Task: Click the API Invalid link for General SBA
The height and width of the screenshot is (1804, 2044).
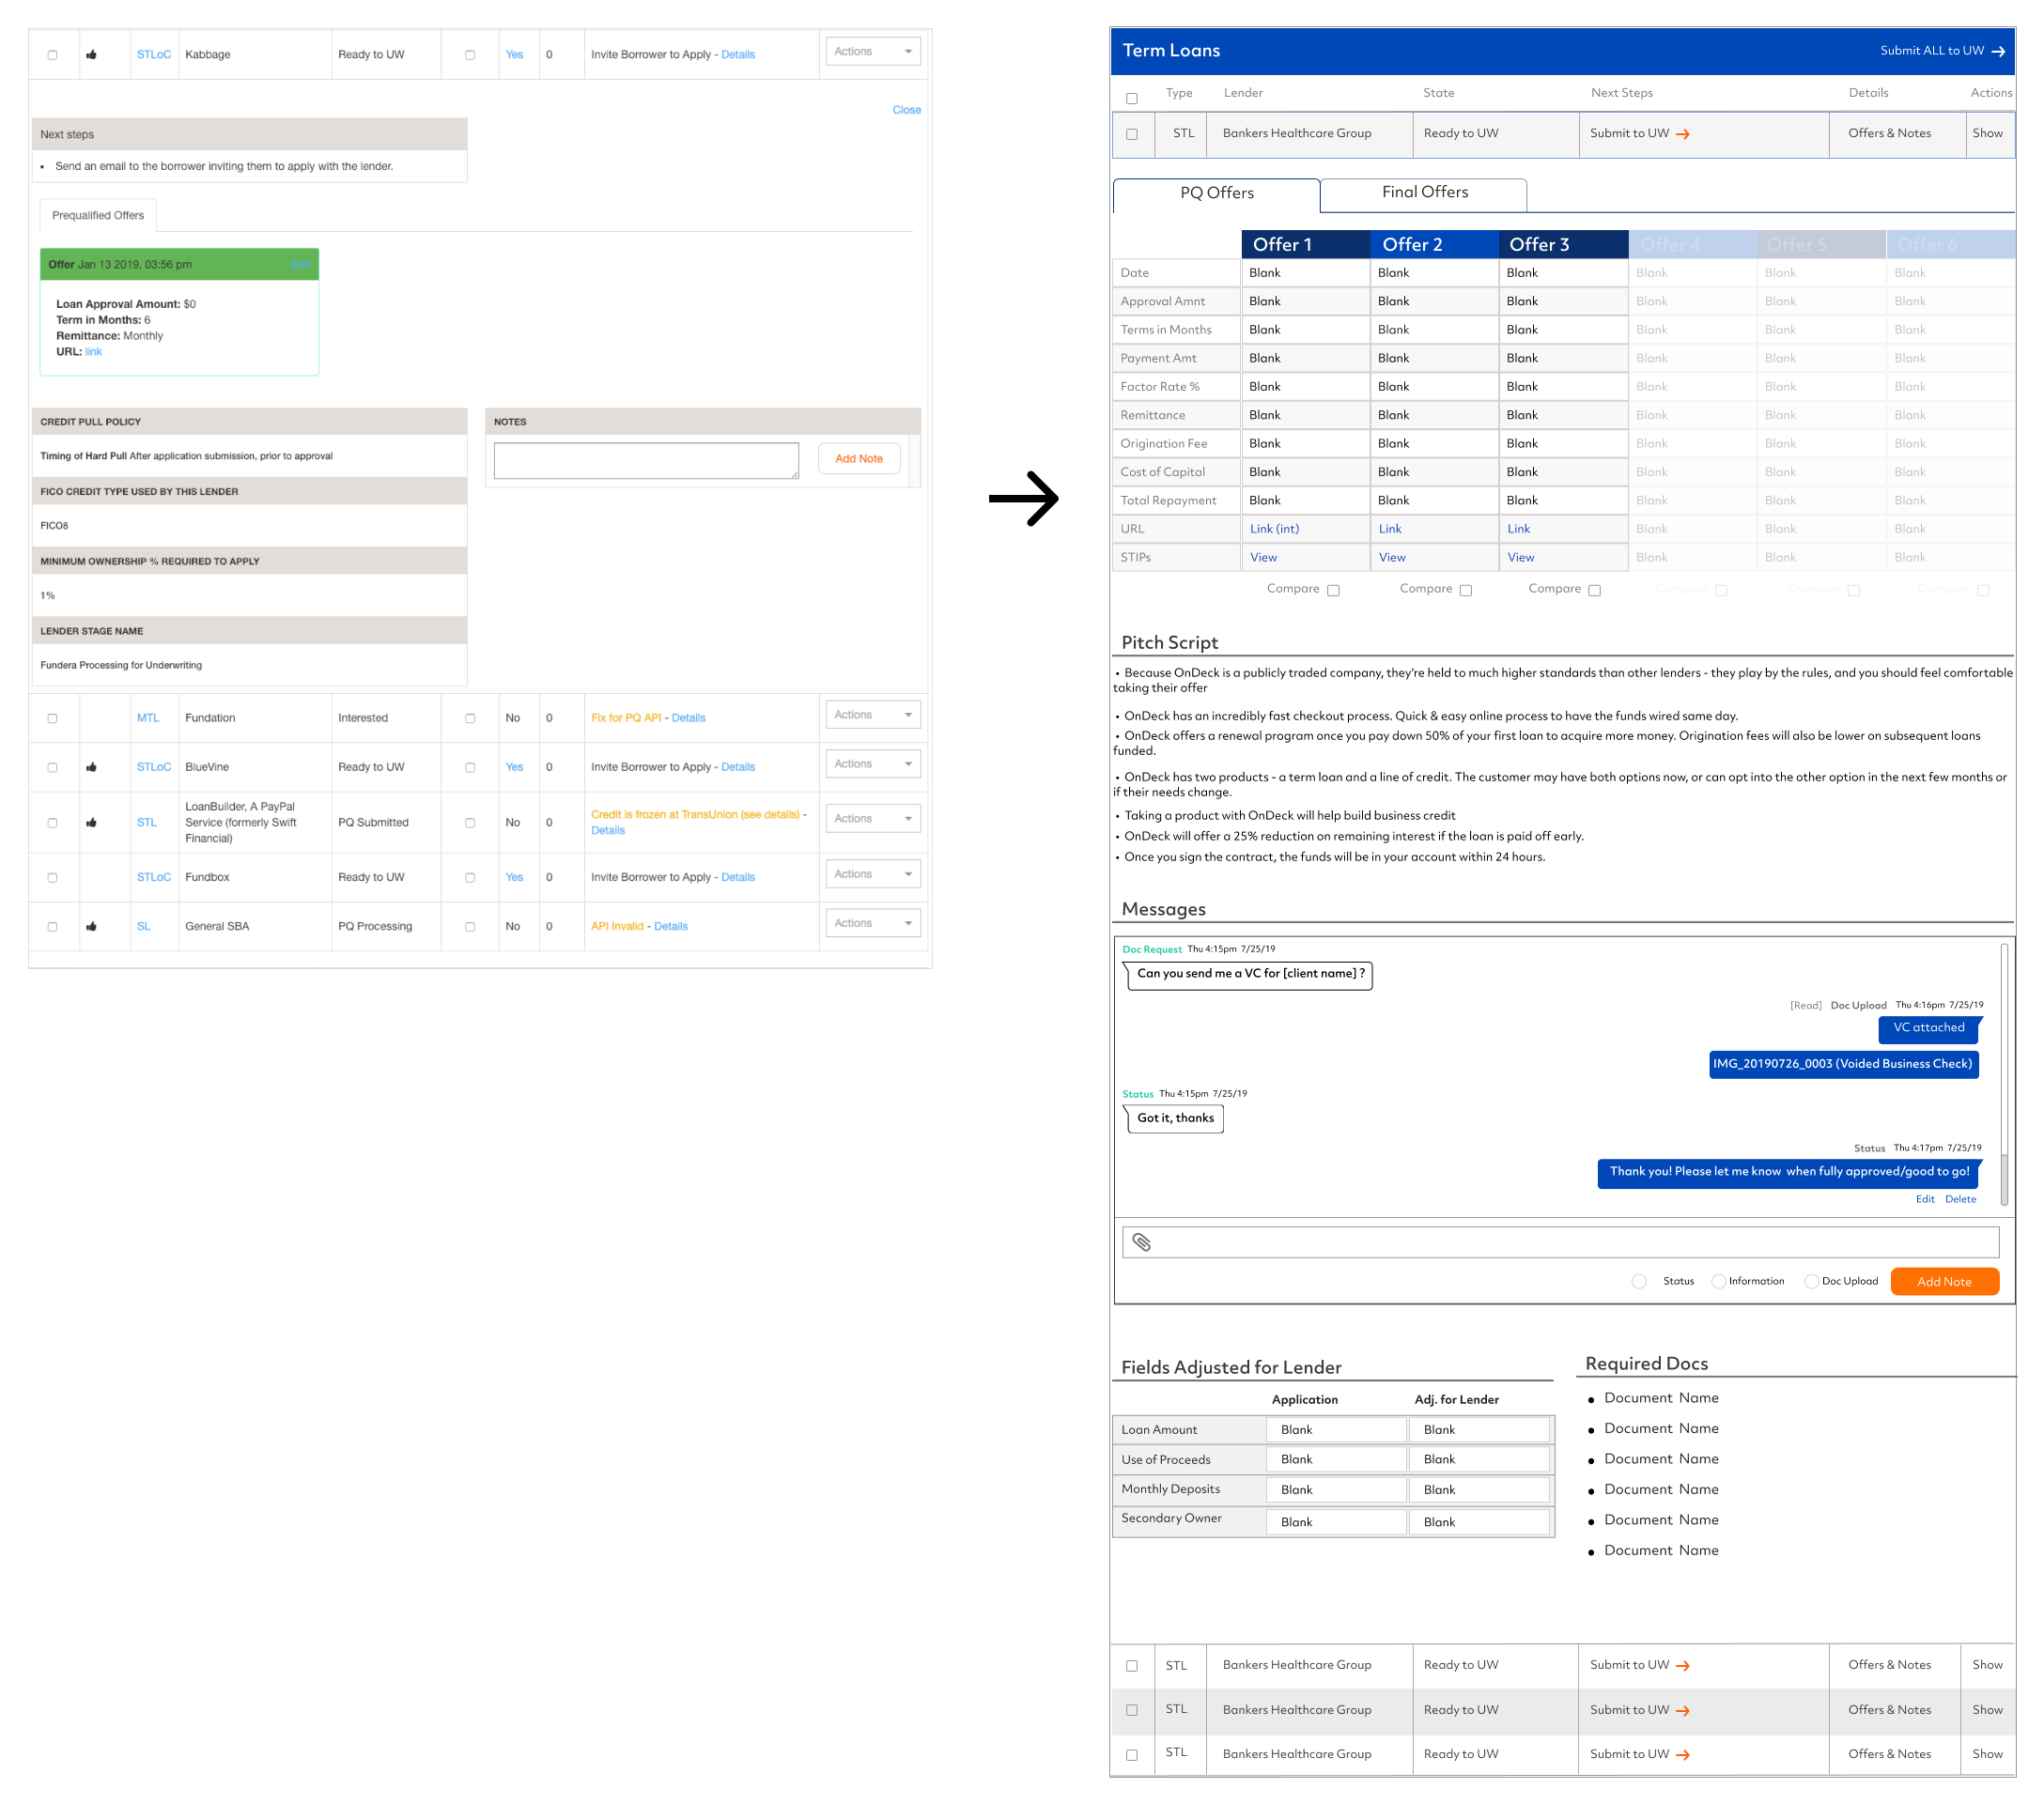Action: tap(617, 926)
